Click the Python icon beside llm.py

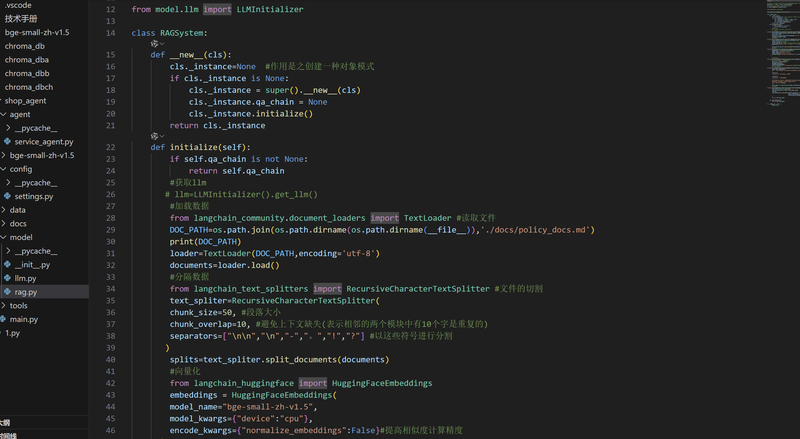pyautogui.click(x=7, y=278)
